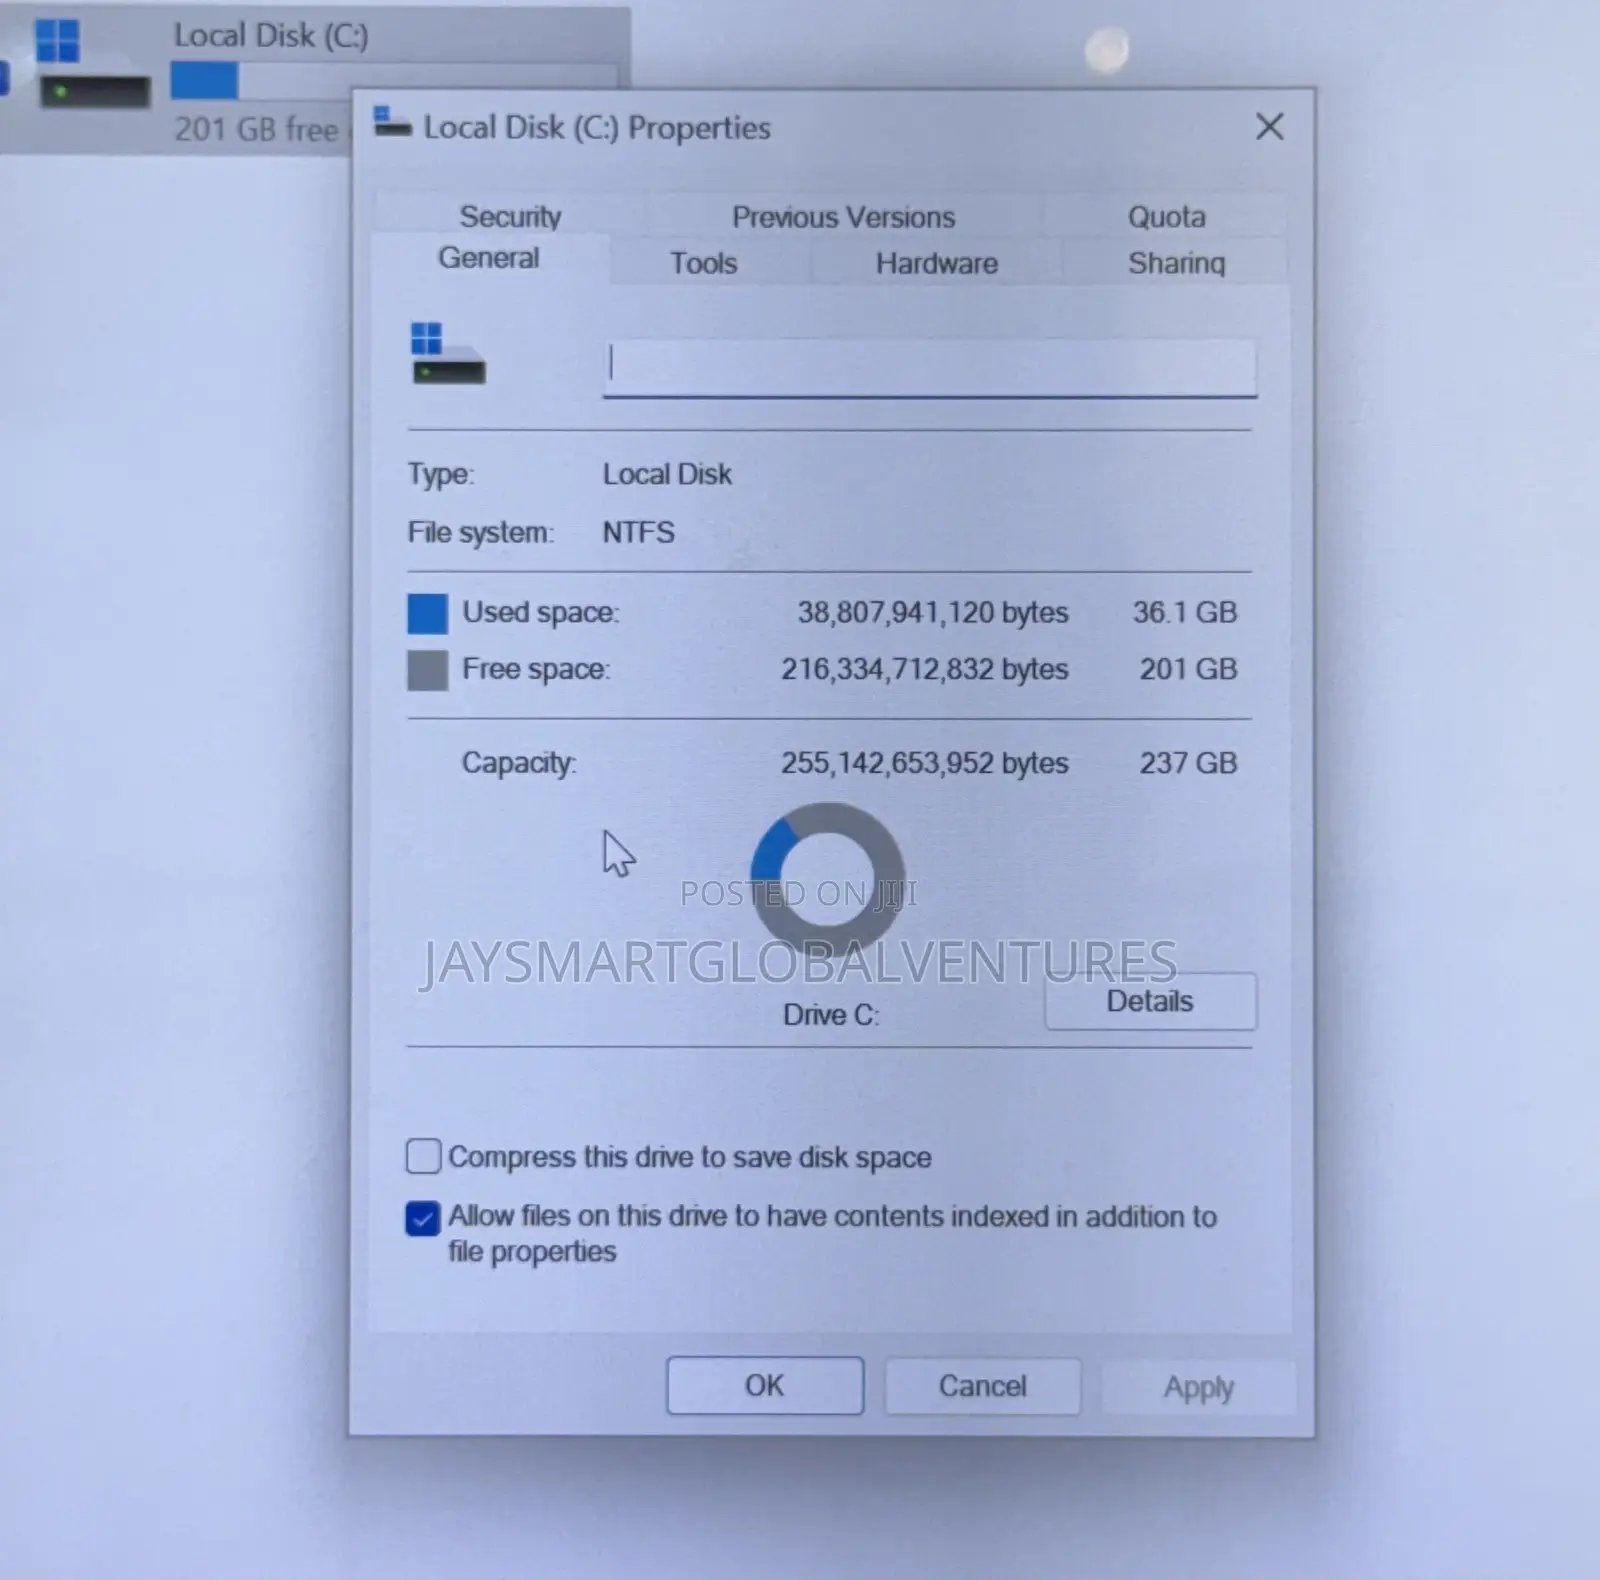
Task: Click the Windows drive icon beside name field
Action: click(x=447, y=353)
